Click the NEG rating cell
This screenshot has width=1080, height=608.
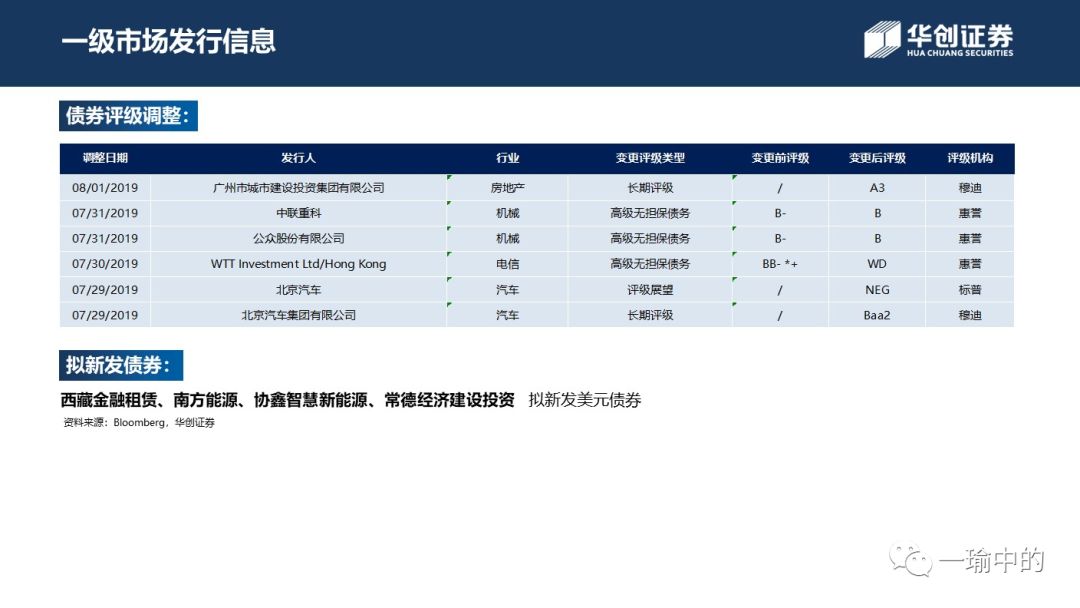coord(877,290)
